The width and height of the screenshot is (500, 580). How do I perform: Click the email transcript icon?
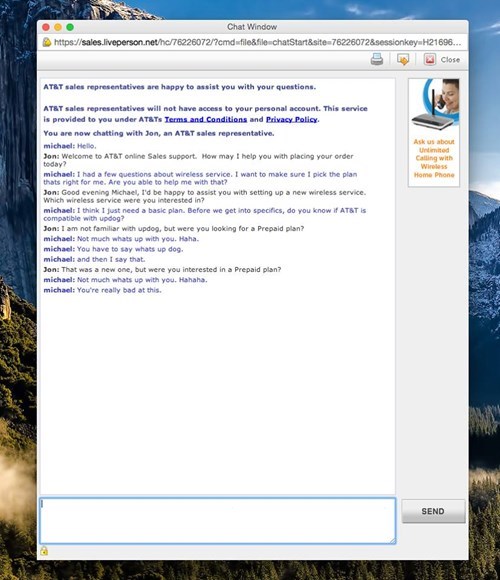click(x=403, y=59)
